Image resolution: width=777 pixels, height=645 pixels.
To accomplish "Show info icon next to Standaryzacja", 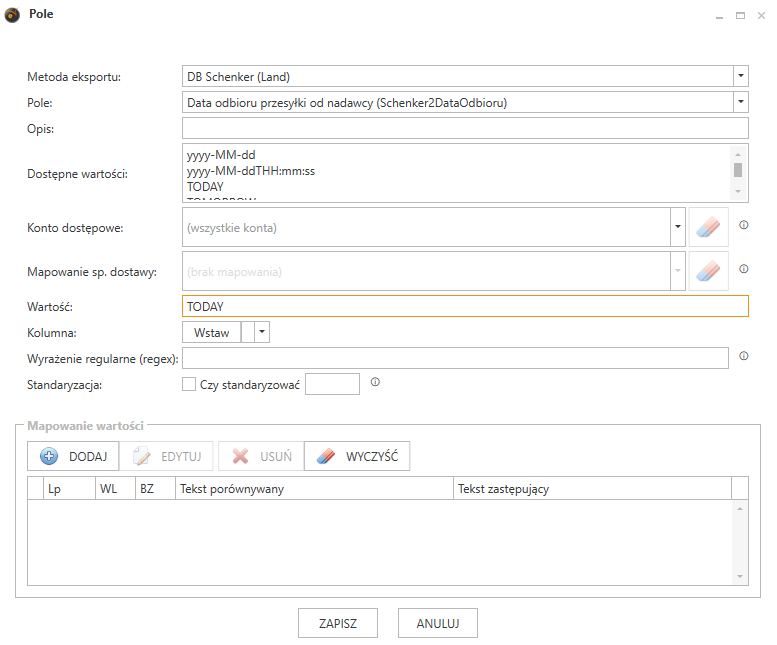I will [x=375, y=382].
